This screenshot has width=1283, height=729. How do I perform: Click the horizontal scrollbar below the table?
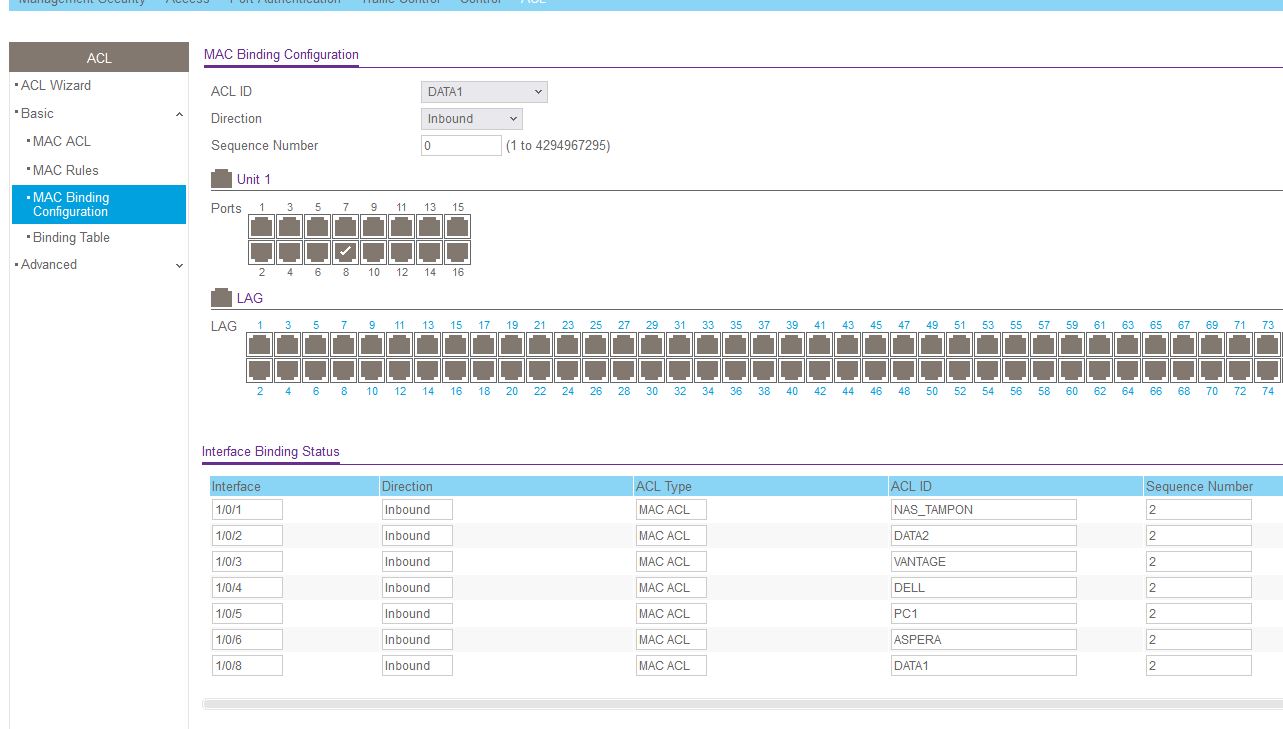[x=742, y=704]
